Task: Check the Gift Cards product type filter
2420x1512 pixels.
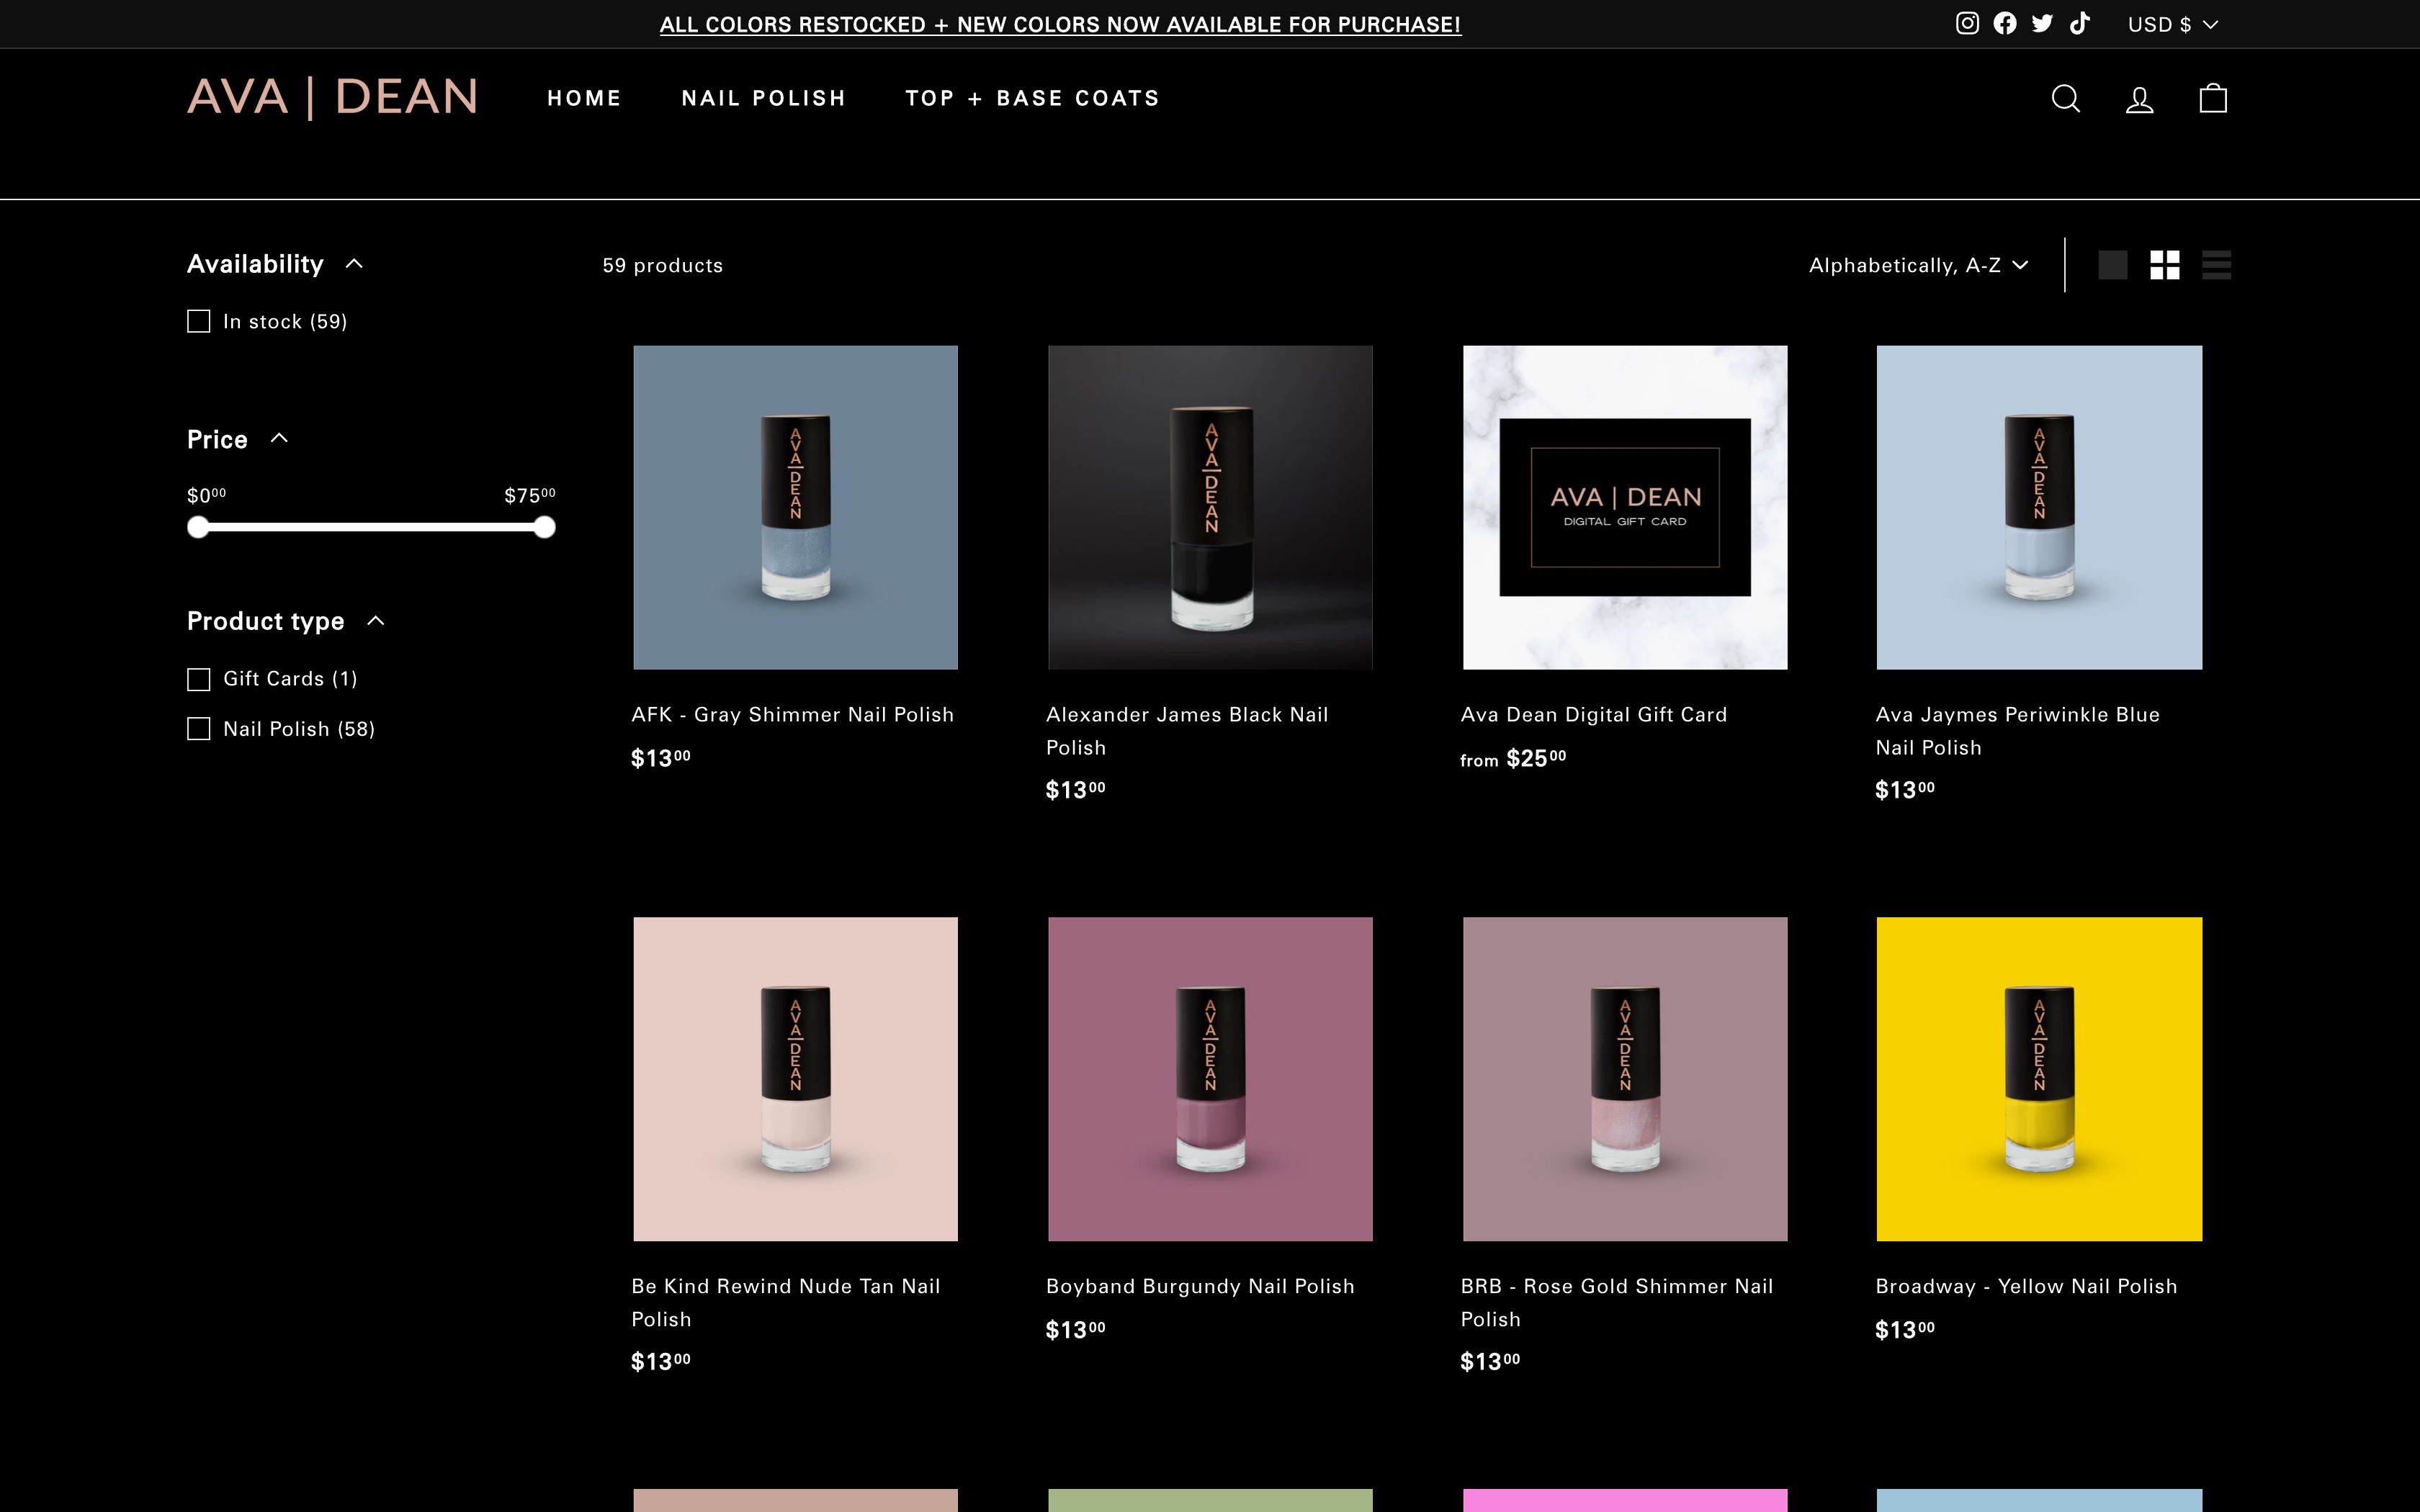Action: (197, 679)
